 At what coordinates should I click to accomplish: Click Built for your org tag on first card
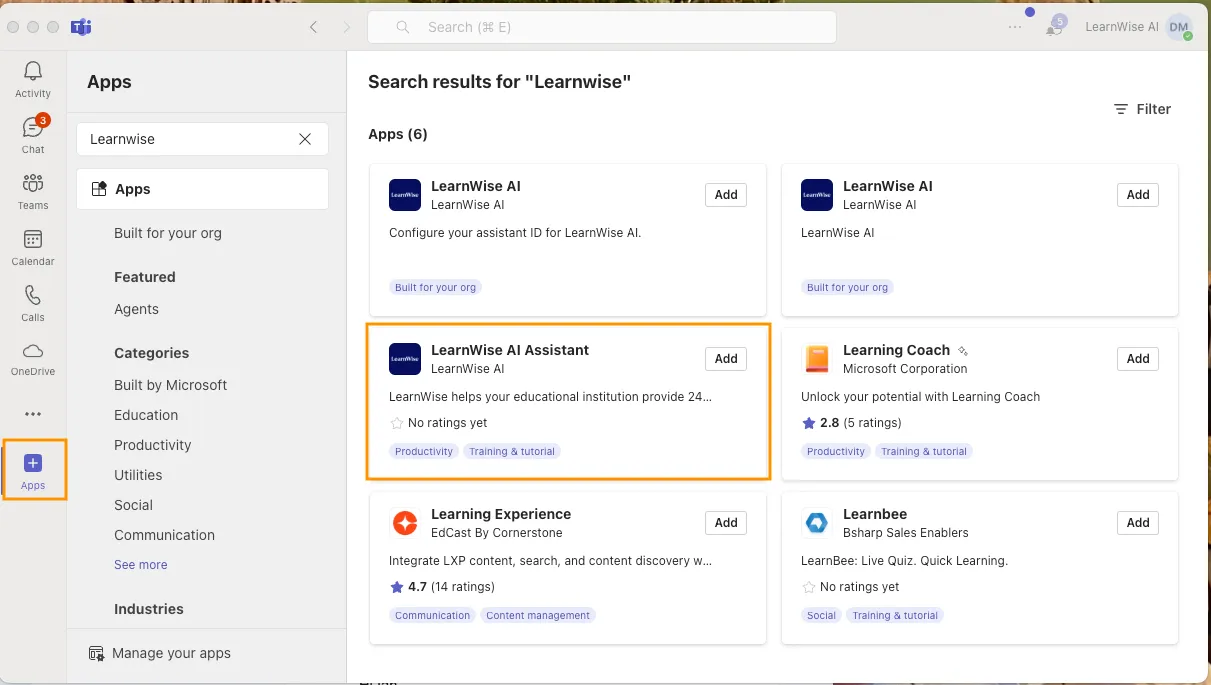(435, 287)
